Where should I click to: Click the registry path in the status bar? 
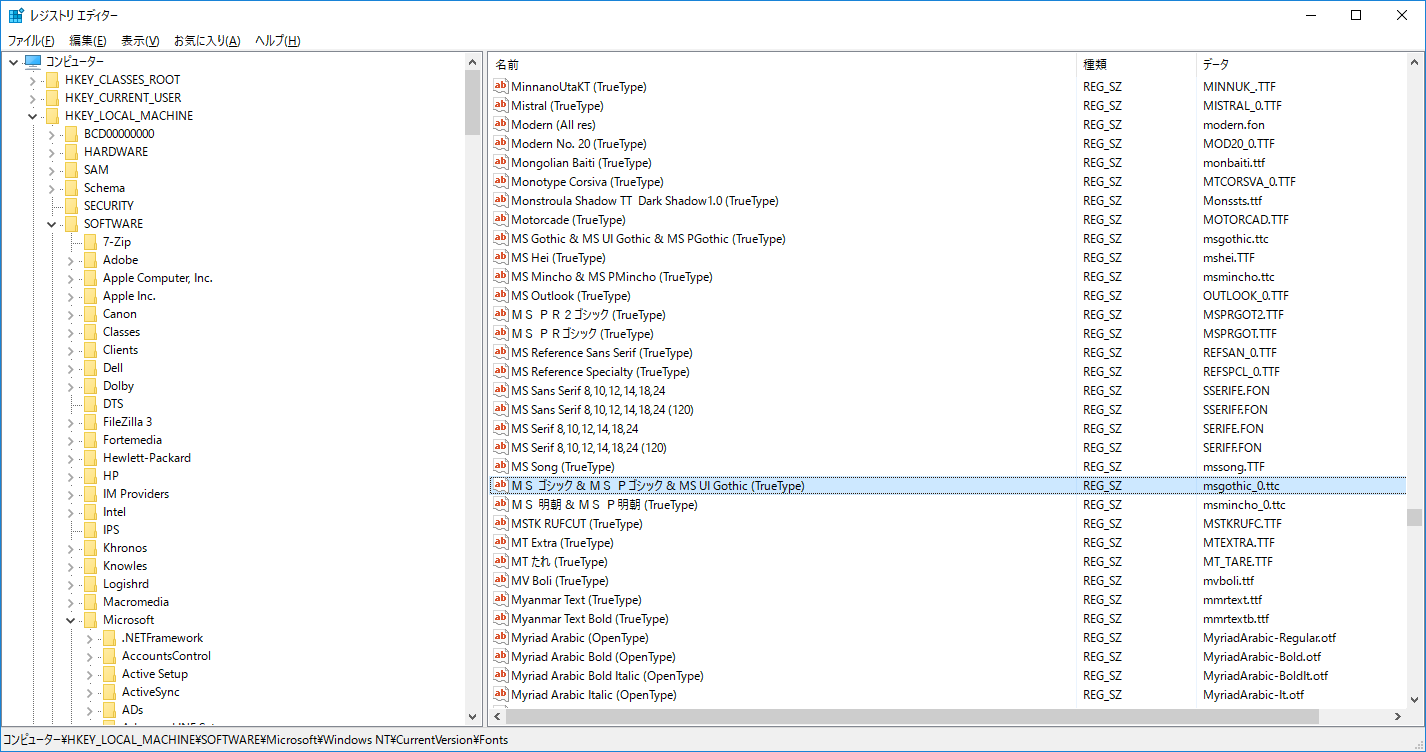(255, 740)
